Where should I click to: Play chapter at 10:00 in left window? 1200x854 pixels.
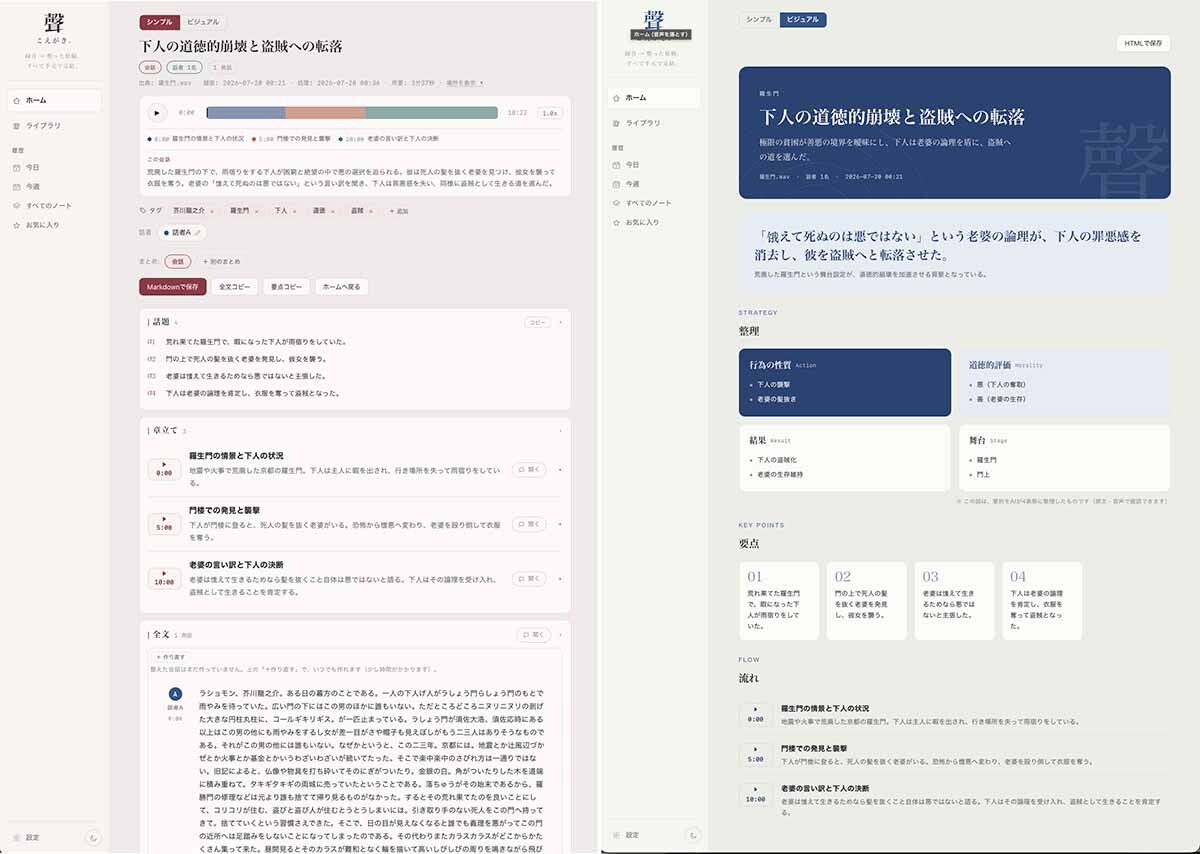(x=164, y=578)
